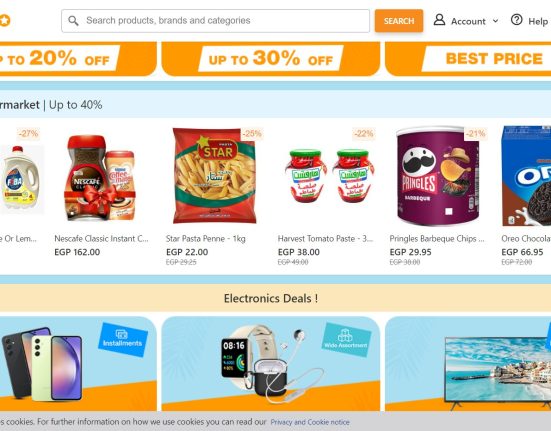This screenshot has height=431, width=551.
Task: Click the Help question mark icon
Action: pos(516,20)
